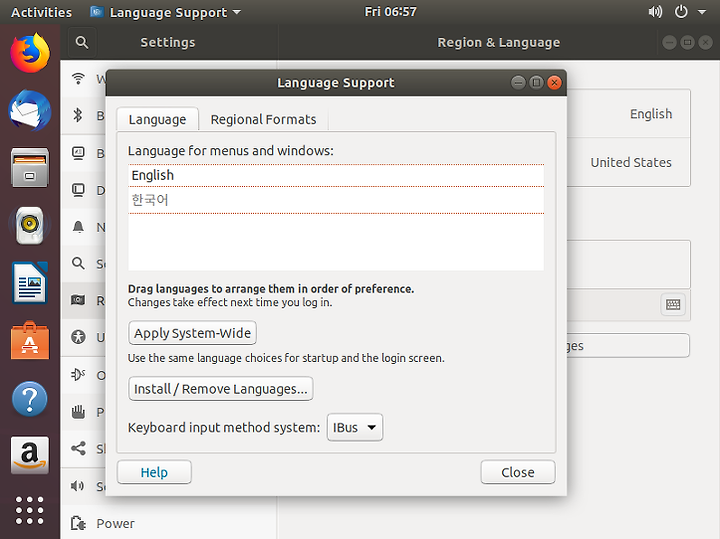This screenshot has height=539, width=720.
Task: Select the Dock icon in Settings sidebar
Action: pyautogui.click(x=79, y=190)
